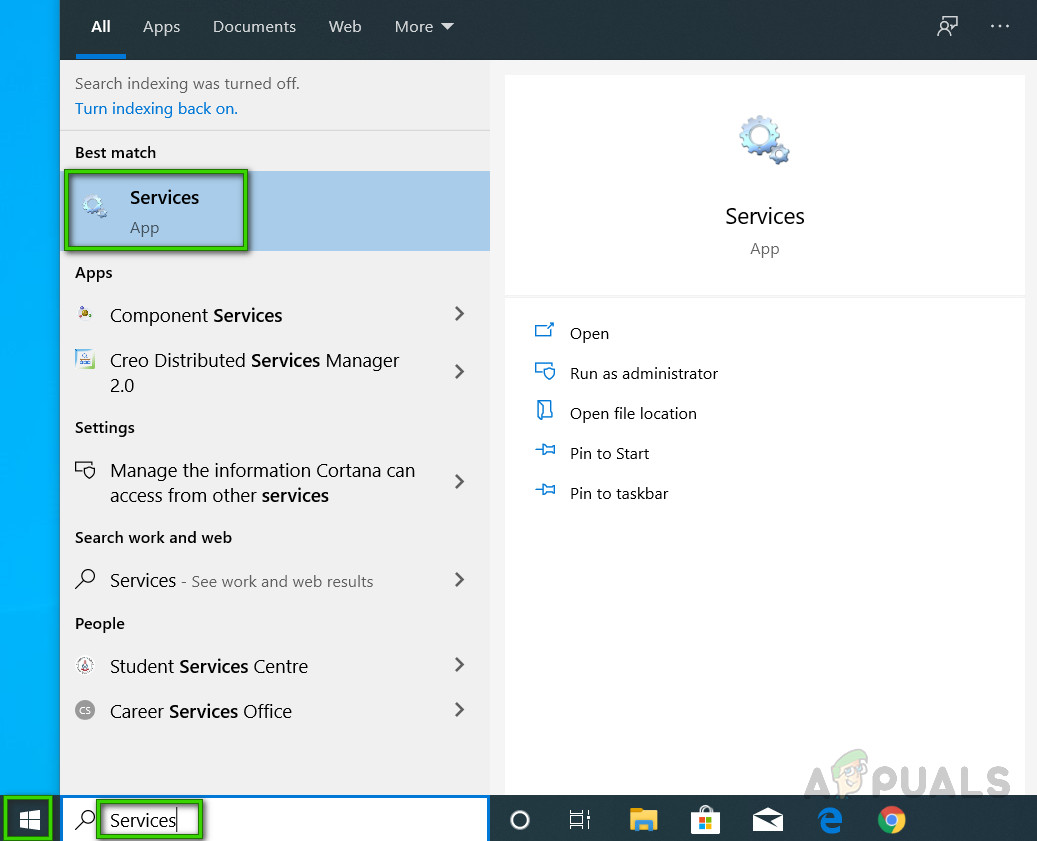Viewport: 1037px width, 841px height.
Task: Switch to the Documents search tab
Action: 254,26
